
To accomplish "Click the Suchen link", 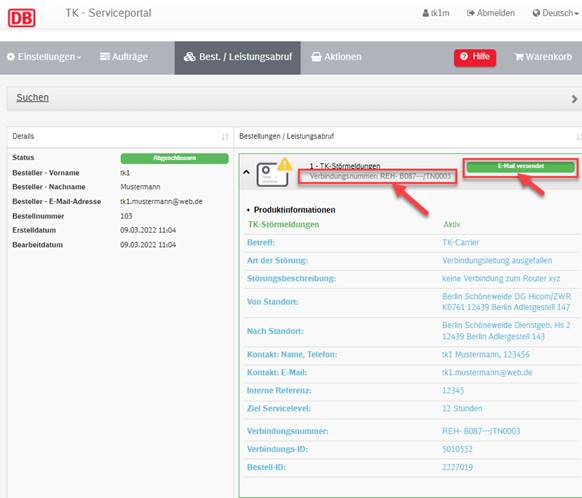I will (32, 98).
